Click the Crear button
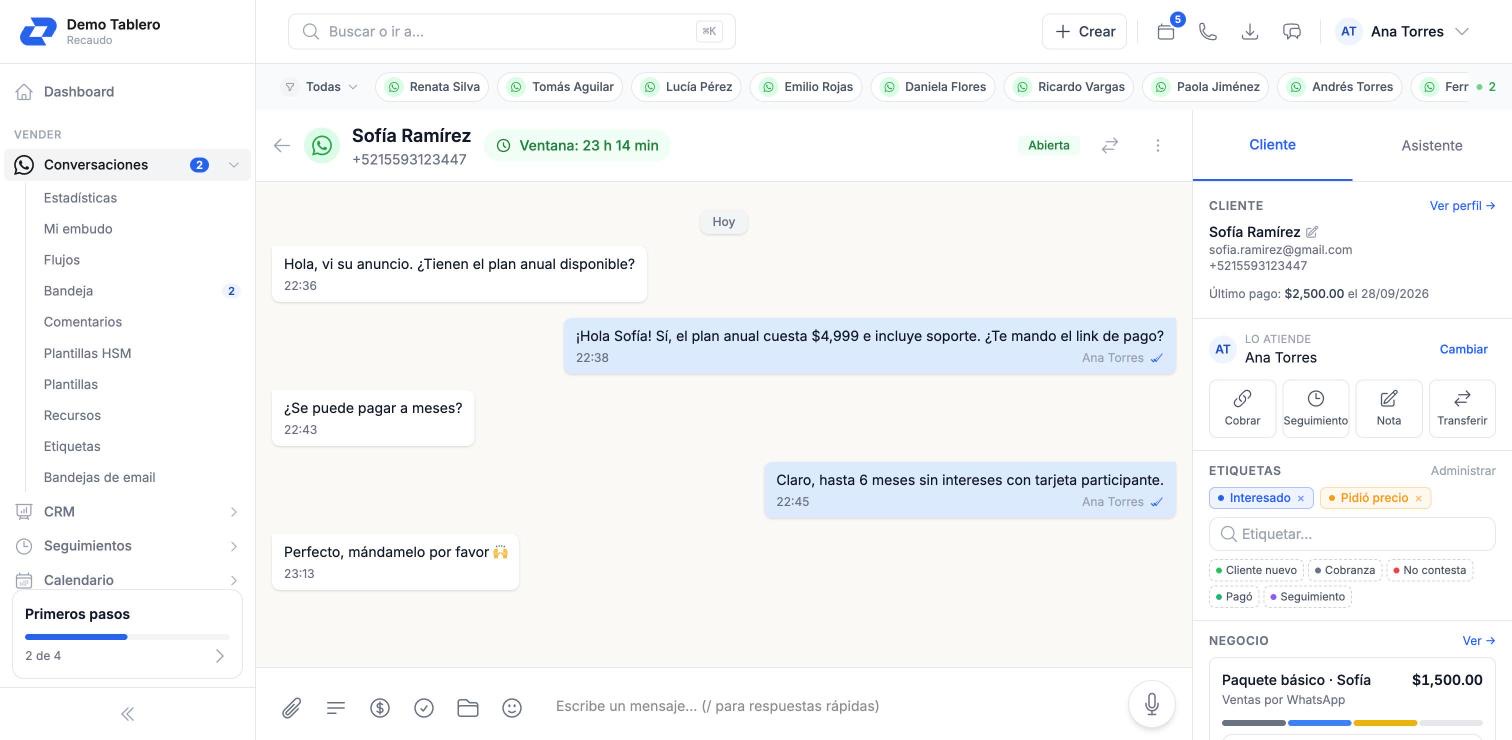This screenshot has height=740, width=1512. [x=1085, y=31]
